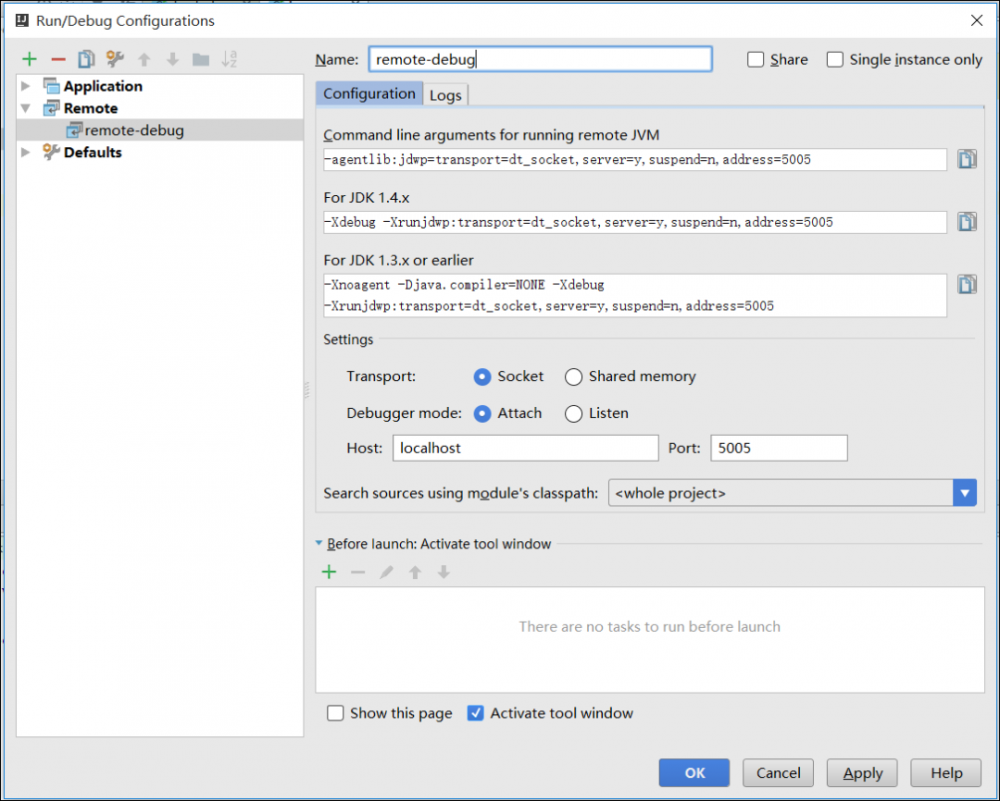Uncheck Activate tool window

click(476, 713)
